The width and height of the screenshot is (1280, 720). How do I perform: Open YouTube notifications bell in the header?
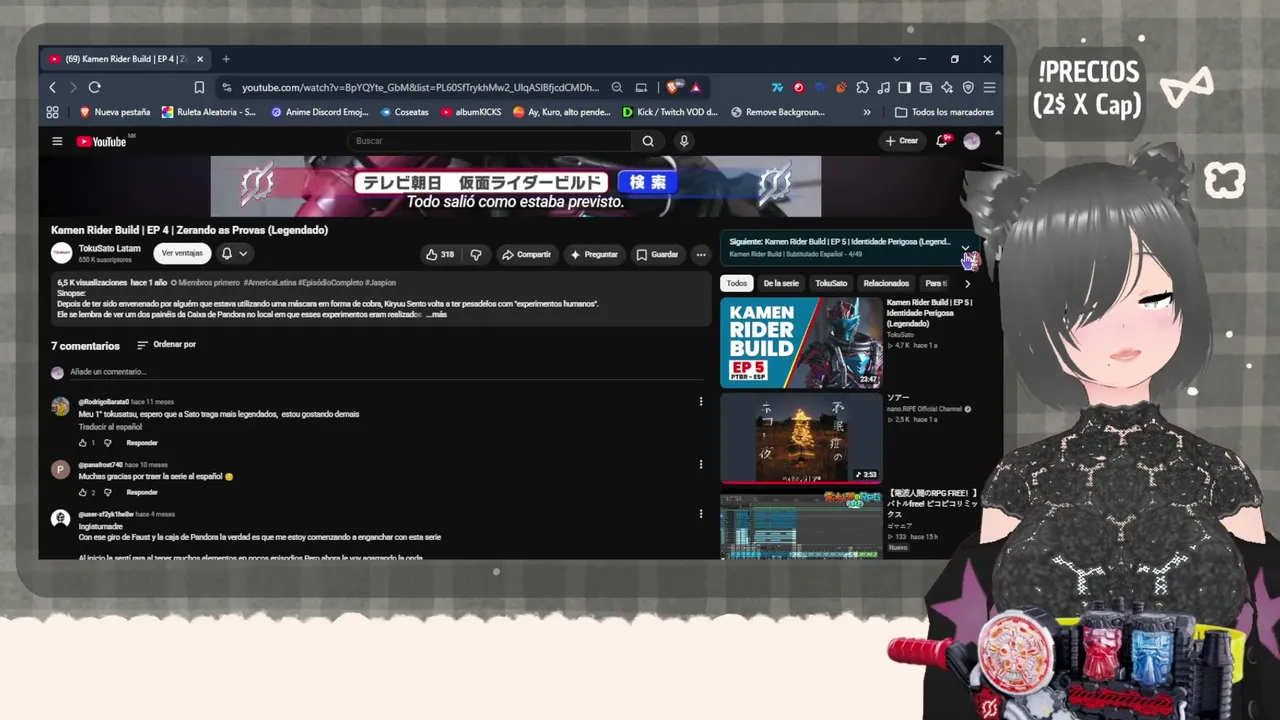pyautogui.click(x=941, y=141)
